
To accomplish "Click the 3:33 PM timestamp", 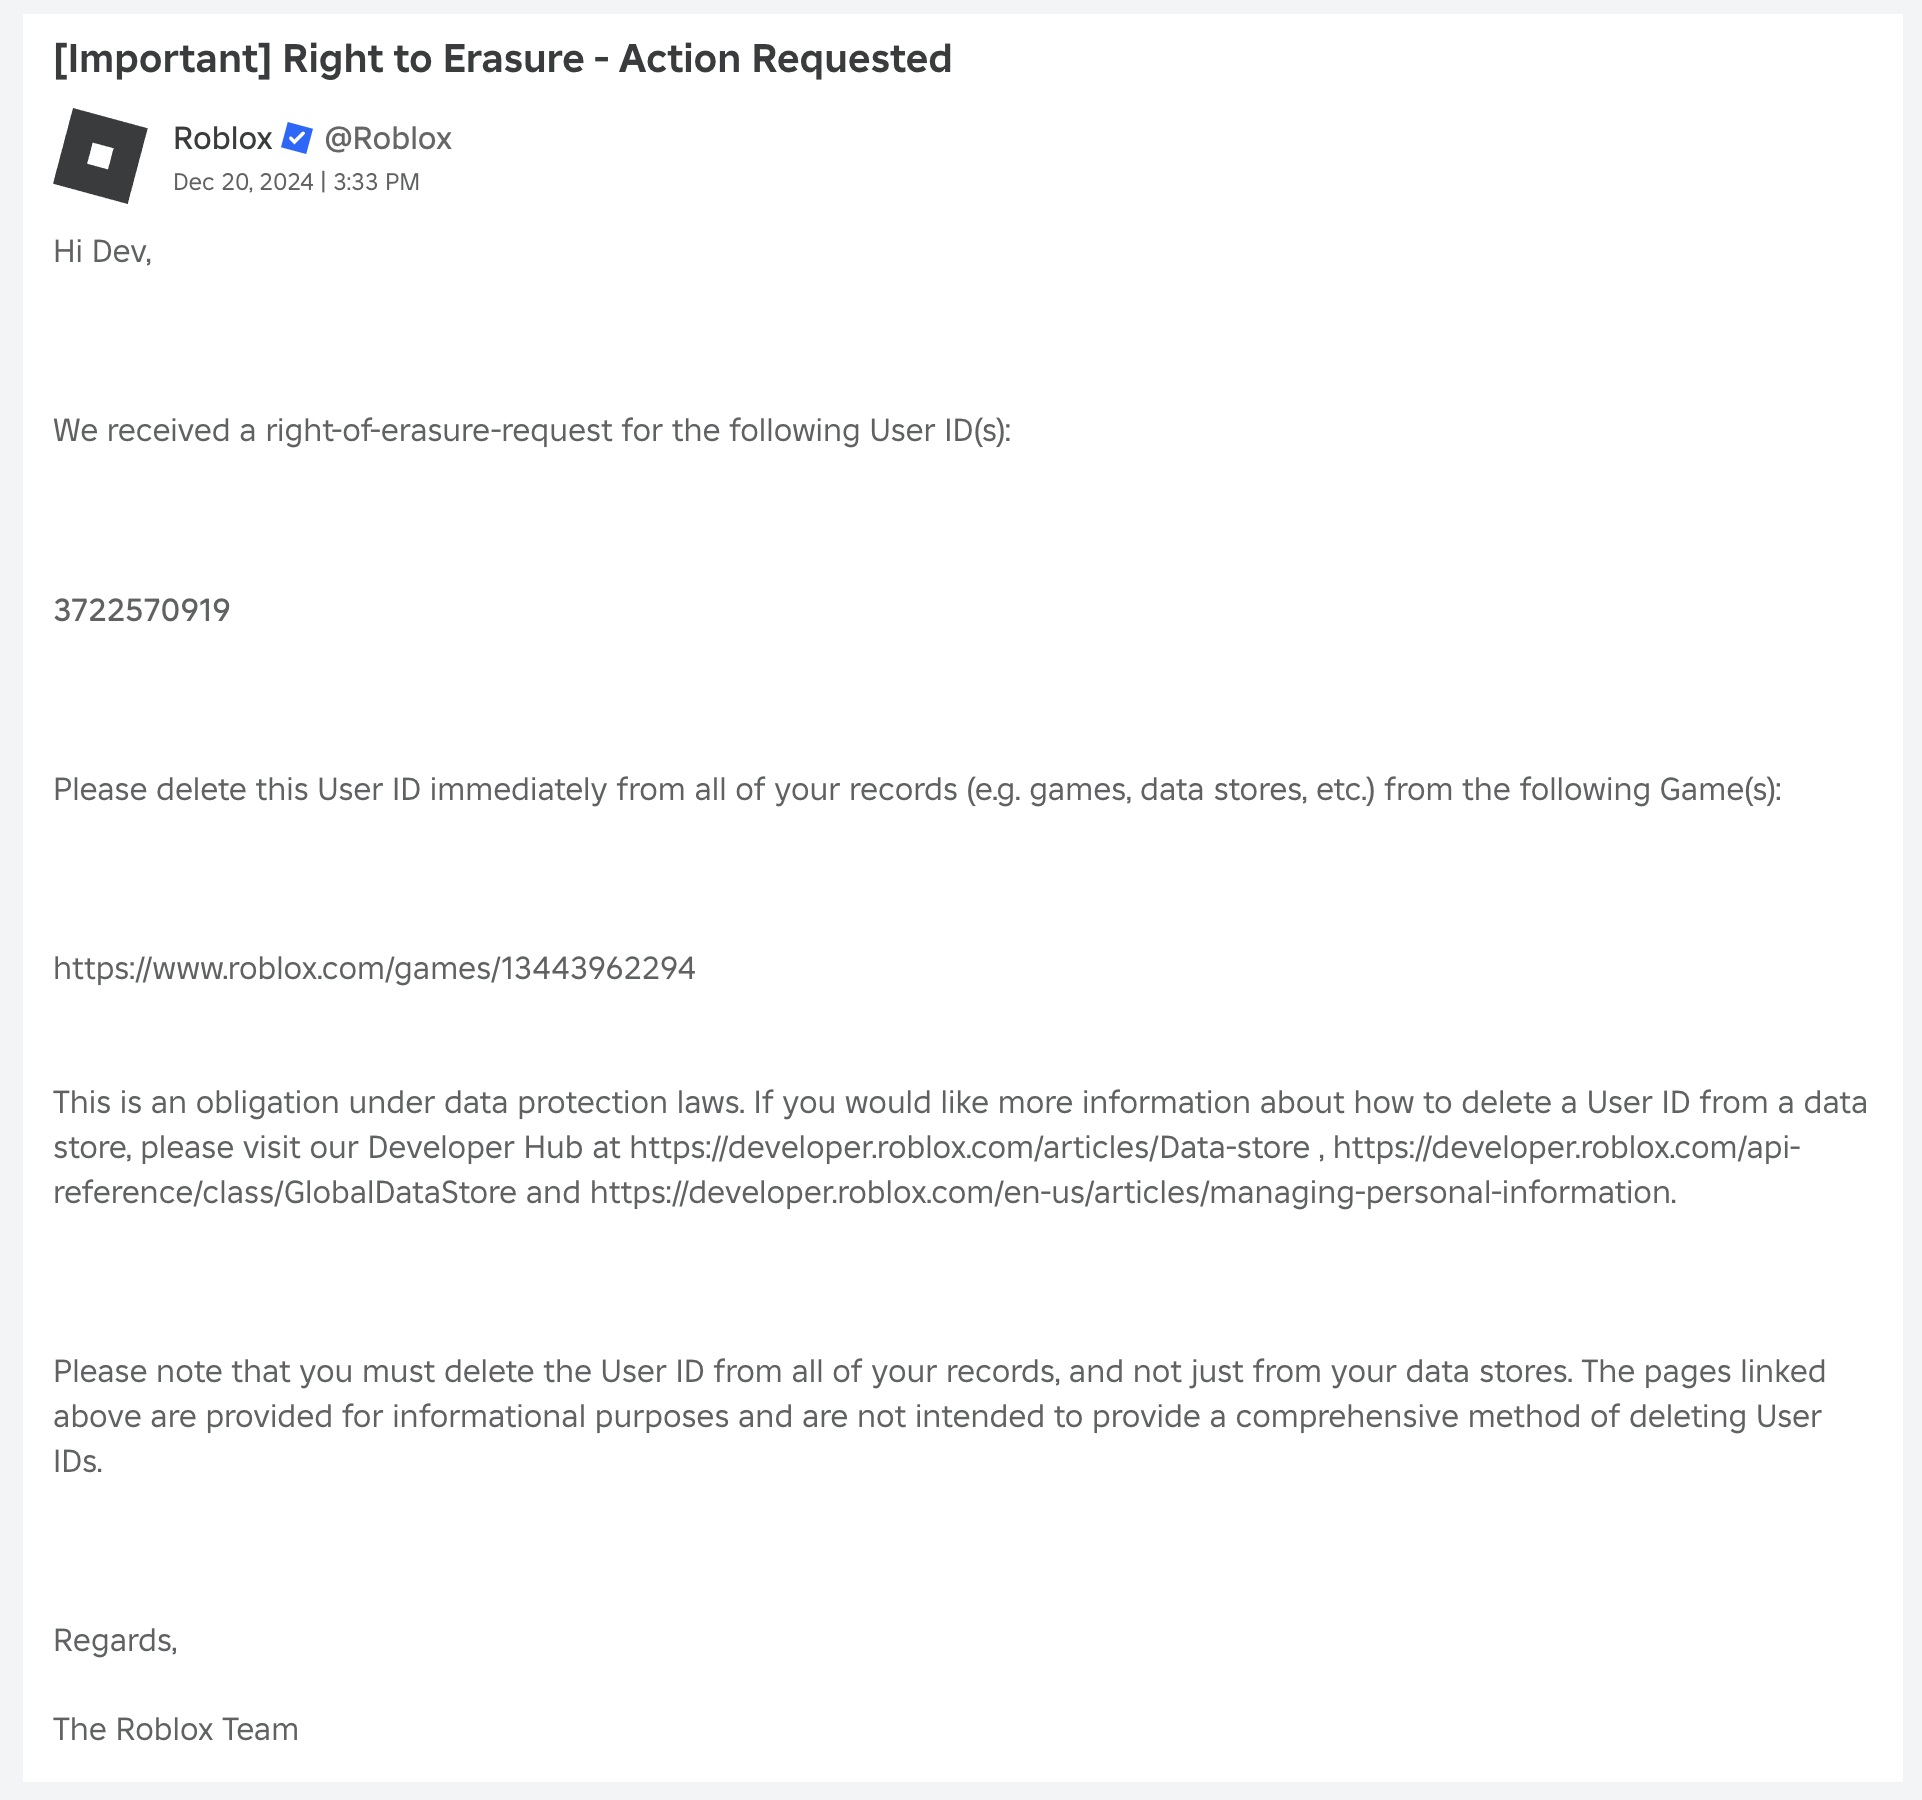I will coord(376,182).
